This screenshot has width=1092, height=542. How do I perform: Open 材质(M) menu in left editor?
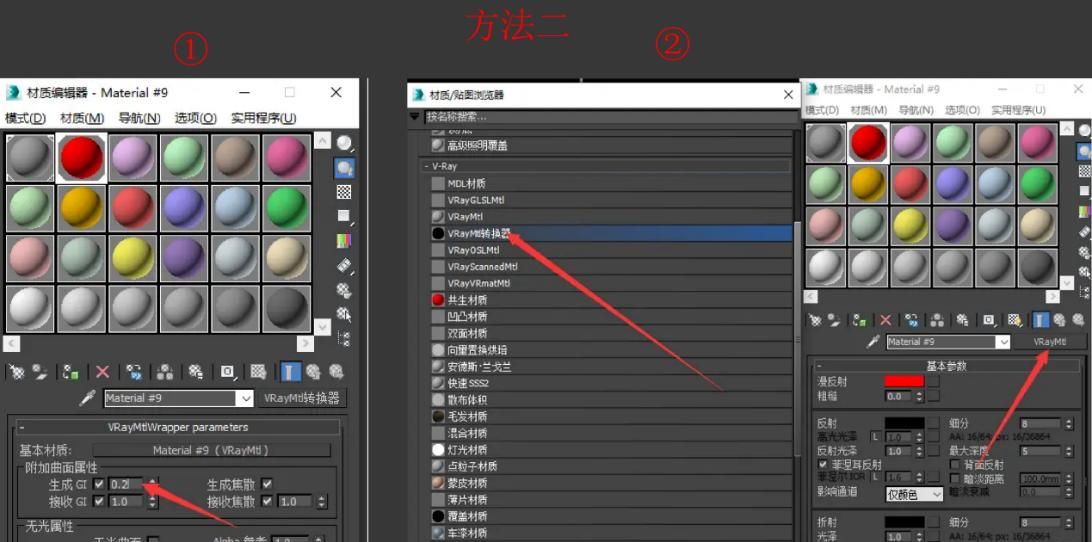(82, 118)
